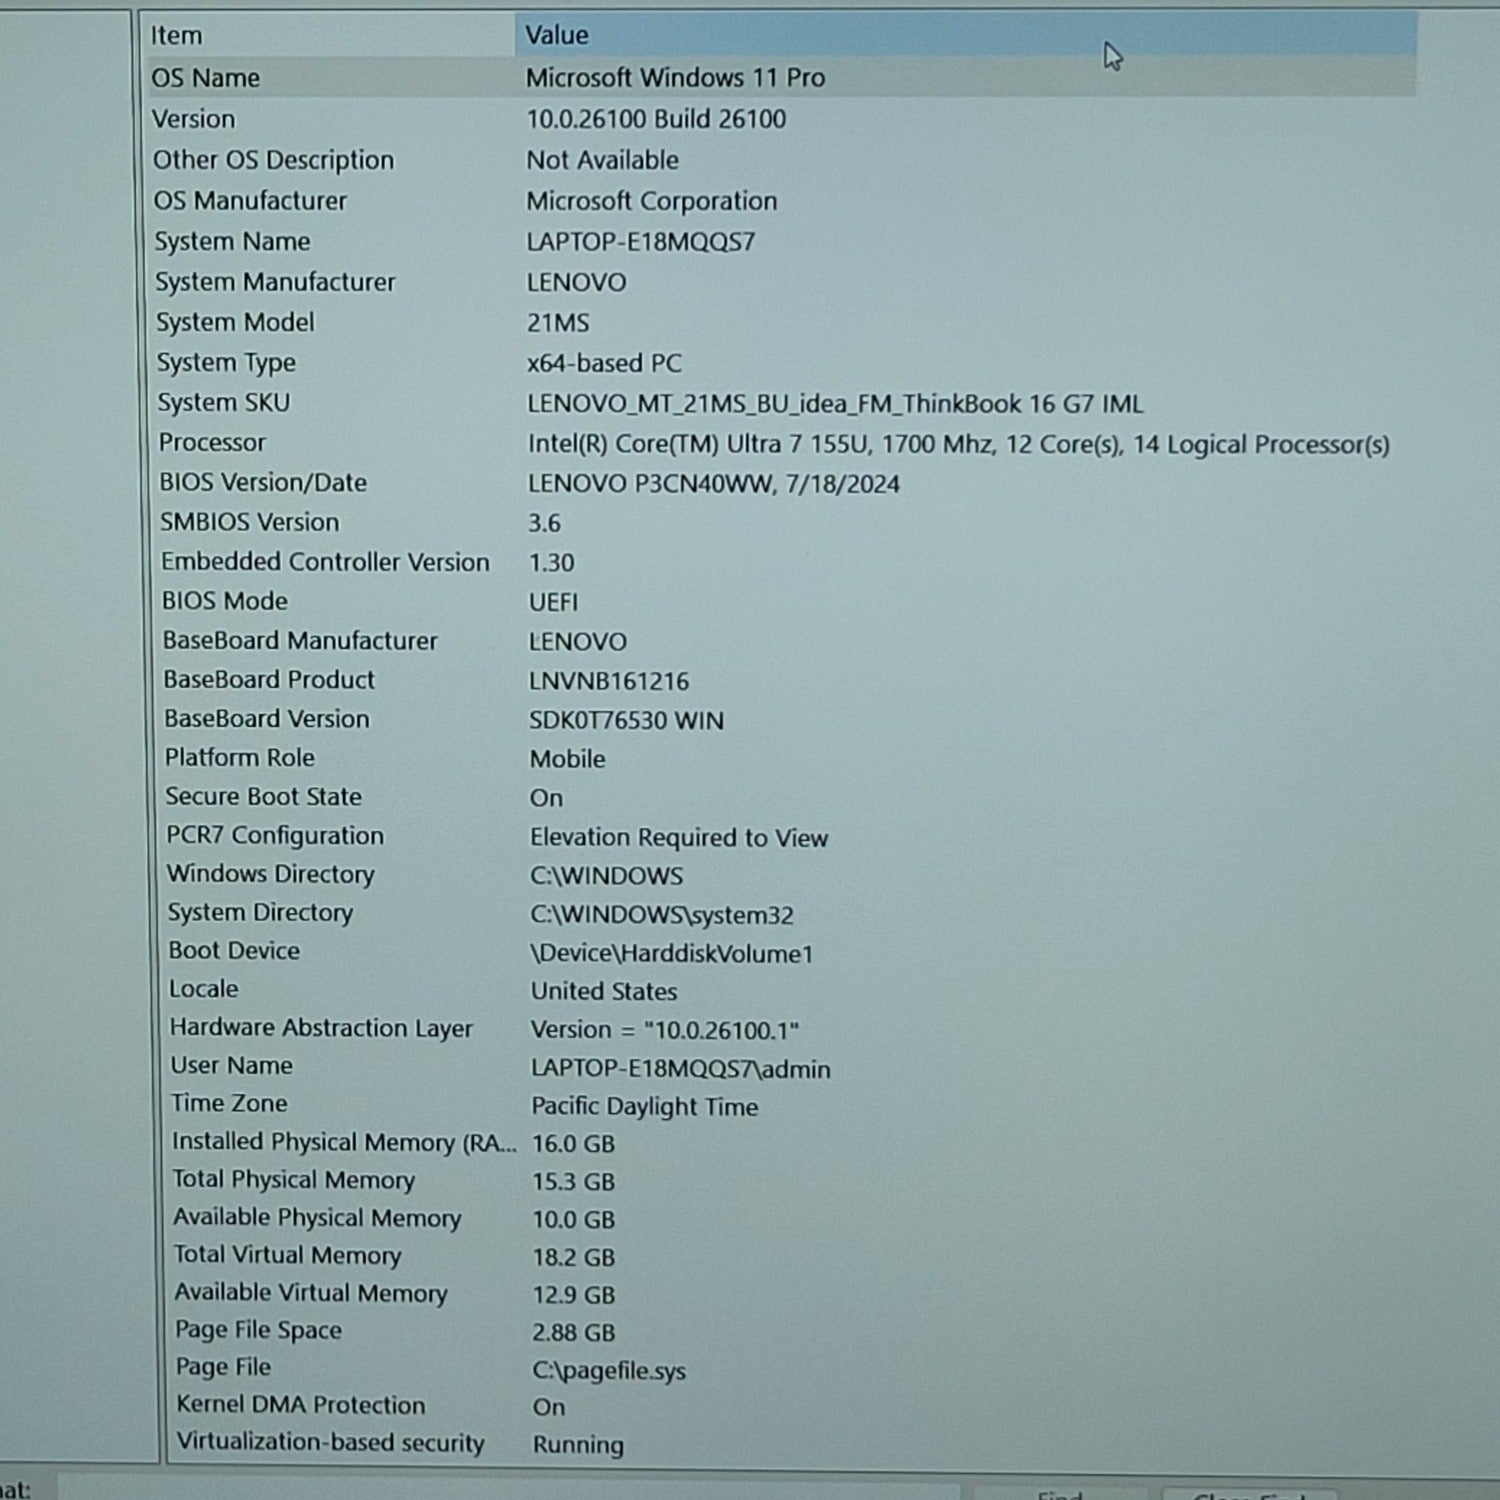Click the Value column header

tap(557, 36)
